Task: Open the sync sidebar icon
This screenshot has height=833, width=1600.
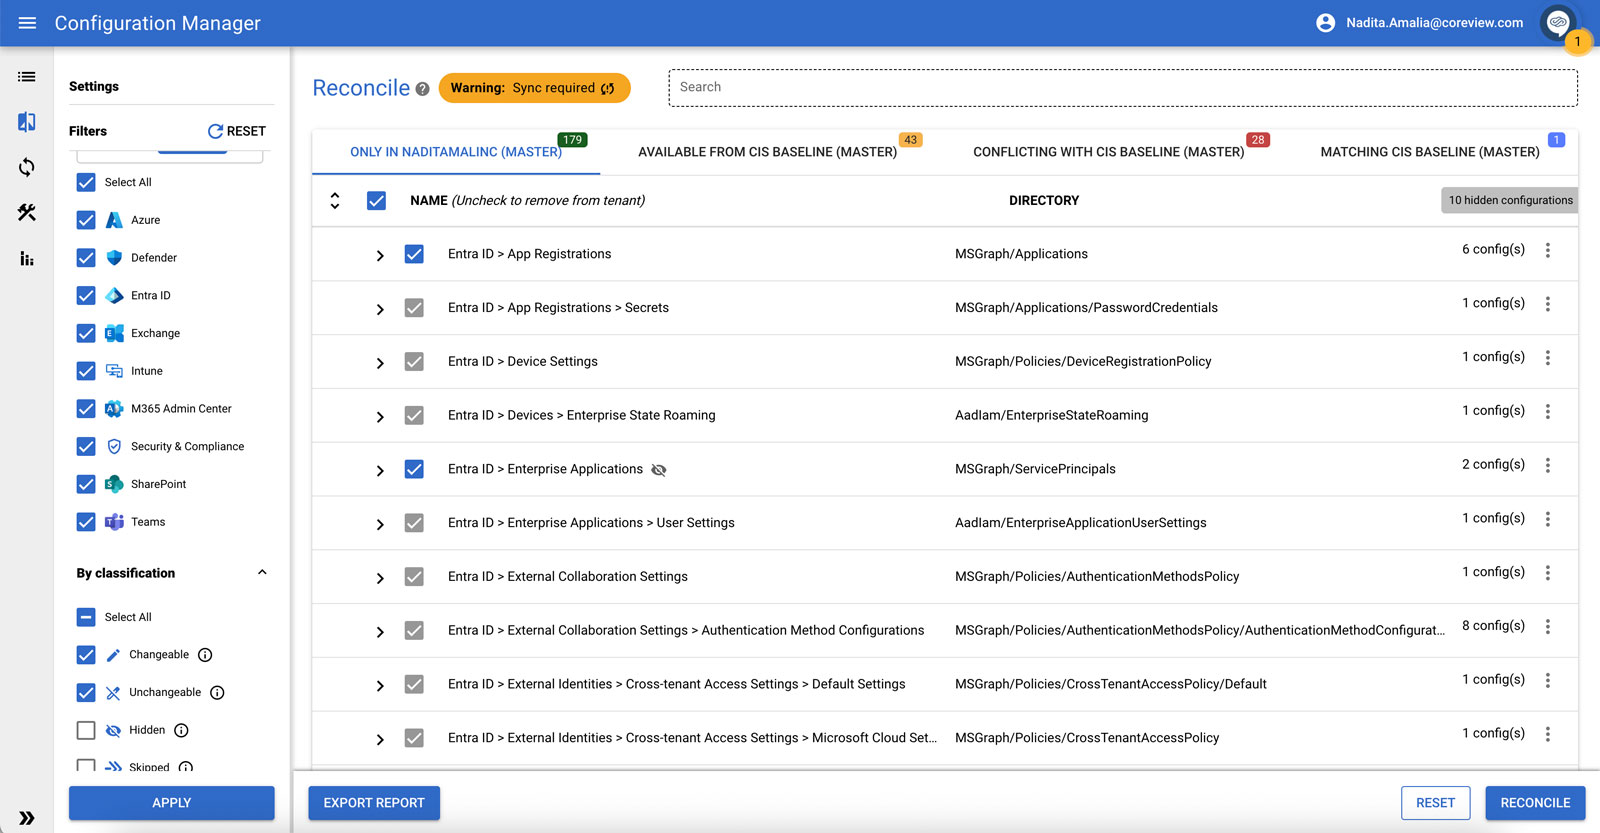Action: pyautogui.click(x=27, y=167)
